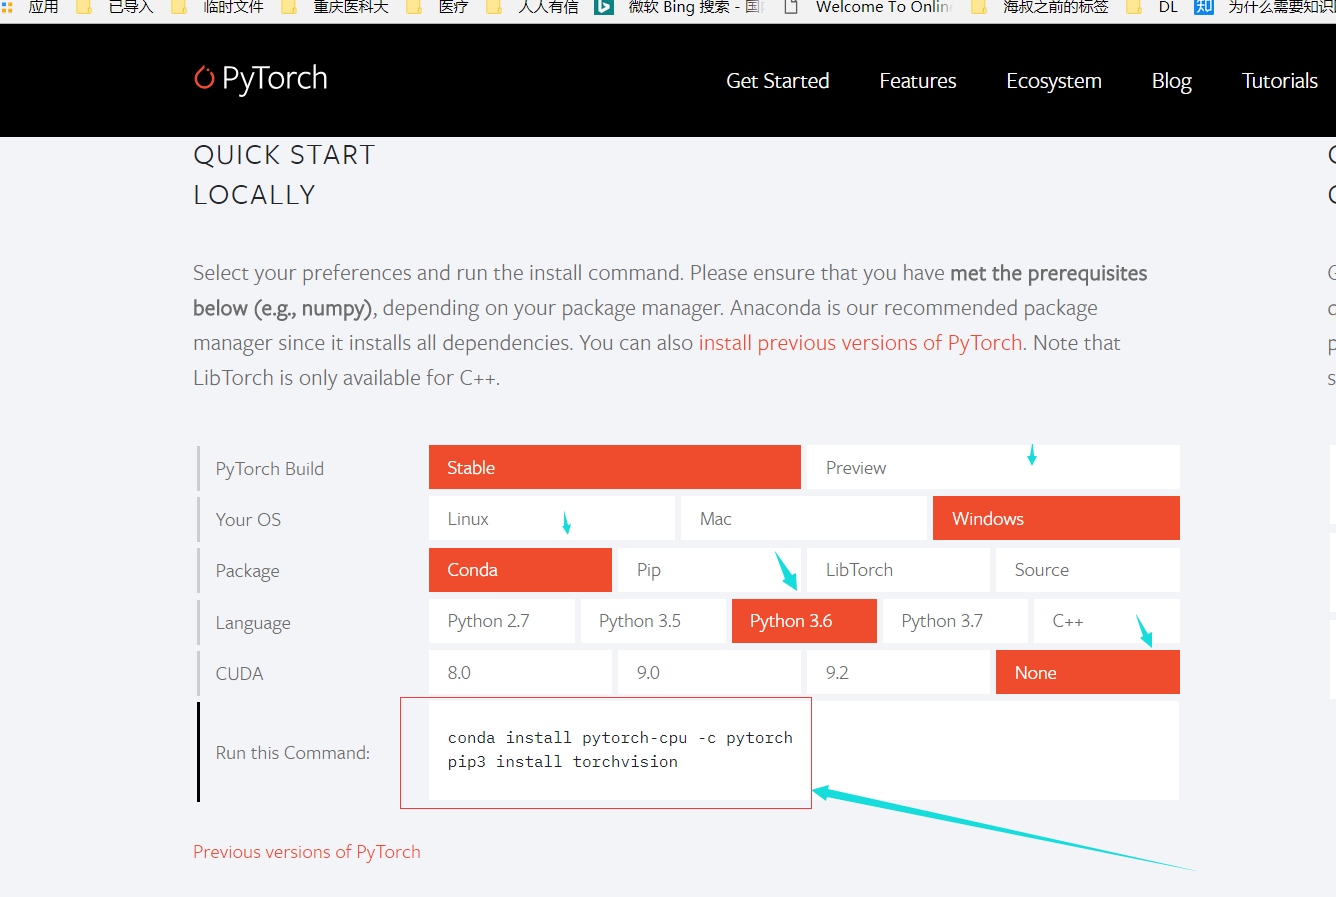Screen dimensions: 1336x897
Task: Open the 微软 Bing 搜索 bookmark
Action: click(680, 7)
